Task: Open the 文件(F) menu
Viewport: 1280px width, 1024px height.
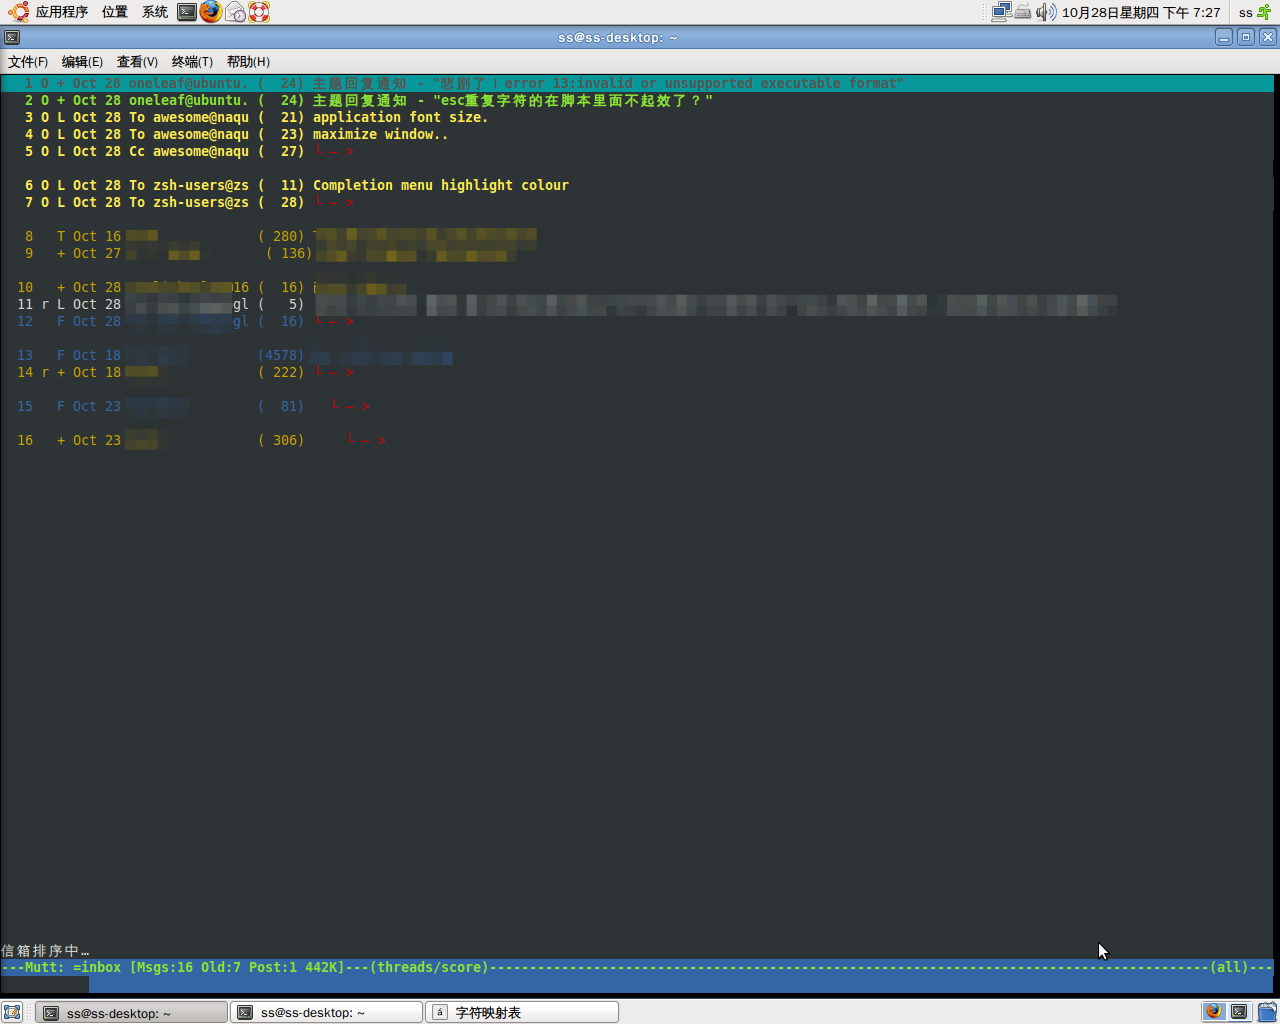Action: coord(28,62)
